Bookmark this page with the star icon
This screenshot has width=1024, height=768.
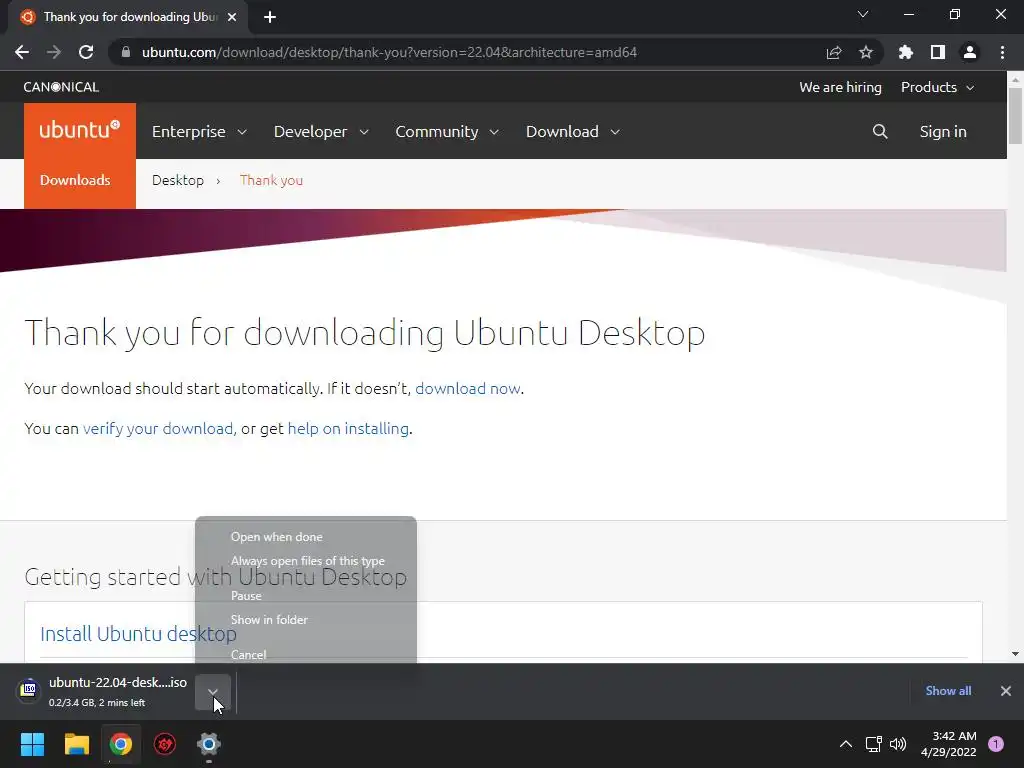(x=866, y=52)
